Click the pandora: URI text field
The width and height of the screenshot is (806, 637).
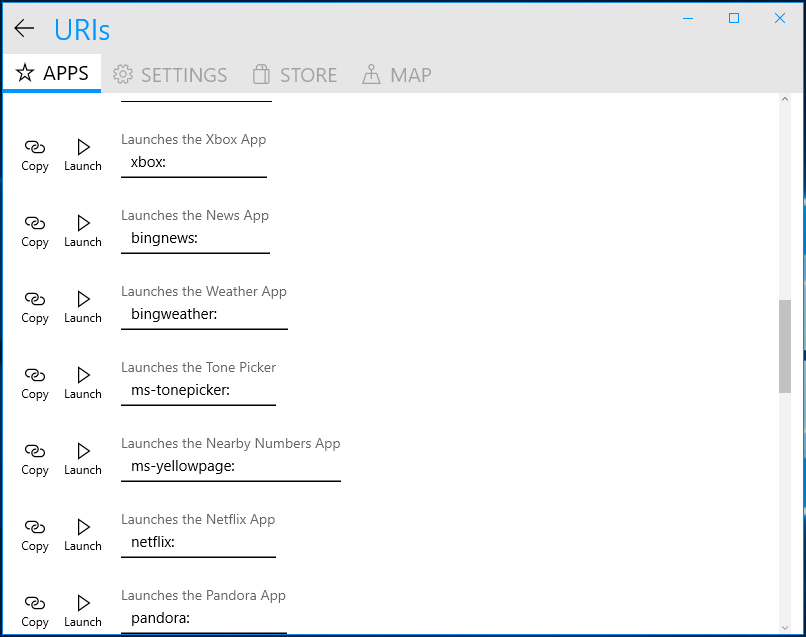(204, 620)
